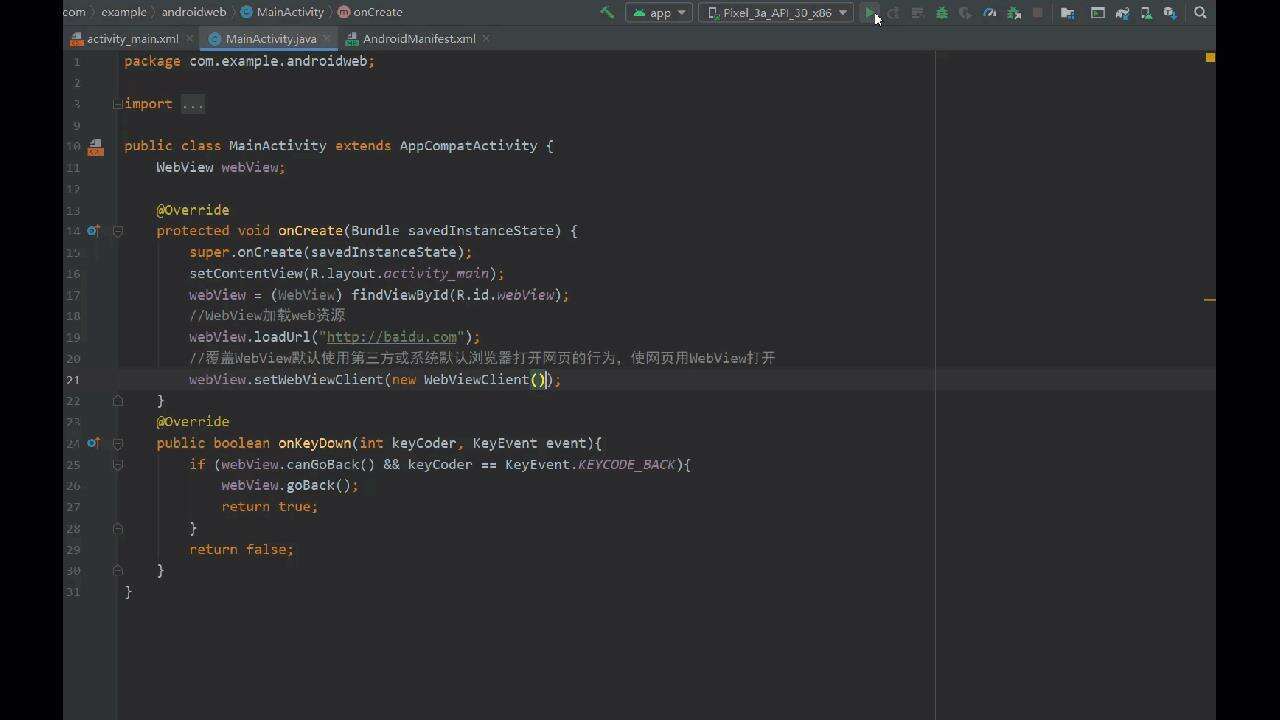The image size is (1280, 720).
Task: Open the AVD Manager phone icon
Action: tap(1146, 13)
